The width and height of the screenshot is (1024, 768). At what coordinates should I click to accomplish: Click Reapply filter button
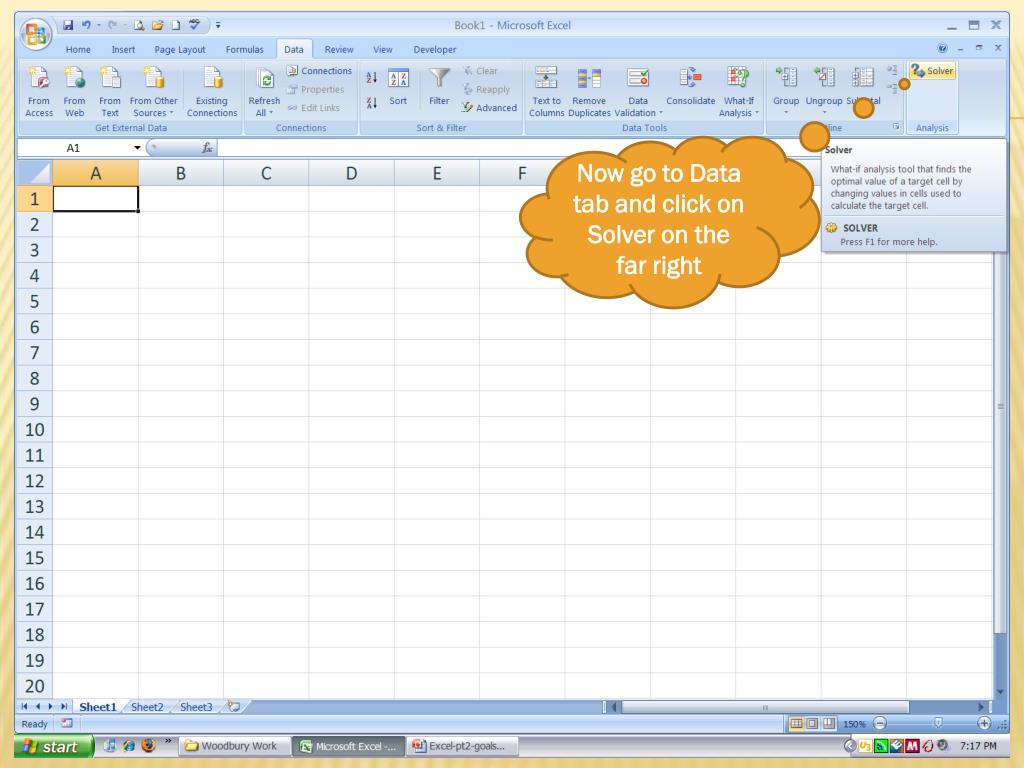487,89
